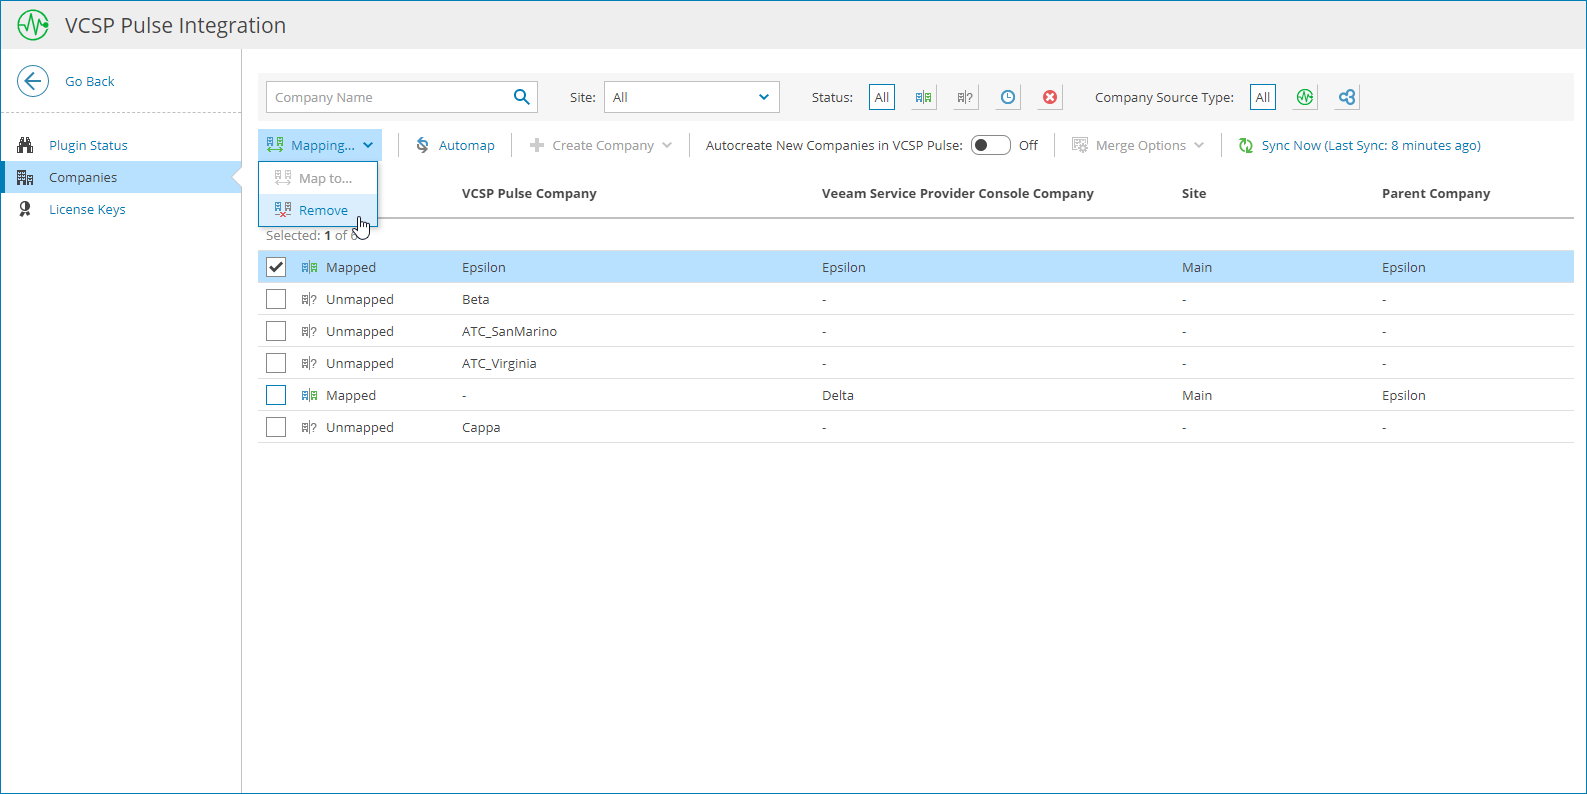Image resolution: width=1587 pixels, height=794 pixels.
Task: Open the Site dropdown
Action: click(x=692, y=97)
